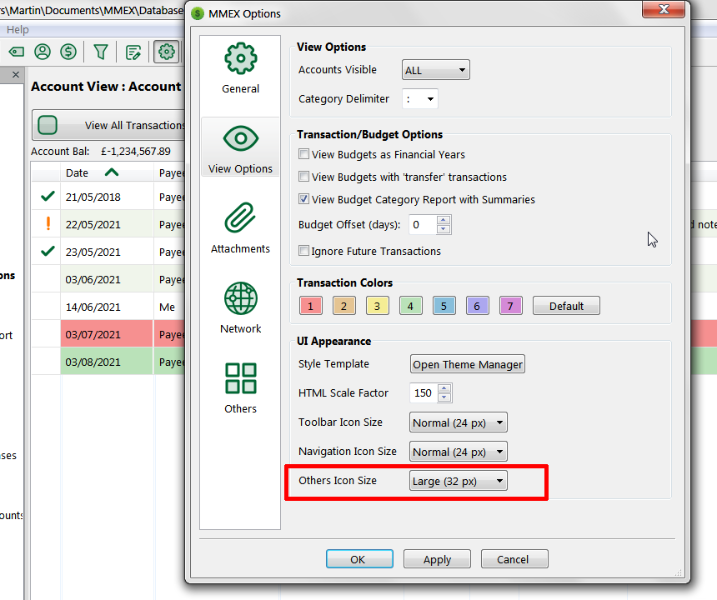Click OK to confirm options
This screenshot has width=717, height=600.
pyautogui.click(x=359, y=559)
